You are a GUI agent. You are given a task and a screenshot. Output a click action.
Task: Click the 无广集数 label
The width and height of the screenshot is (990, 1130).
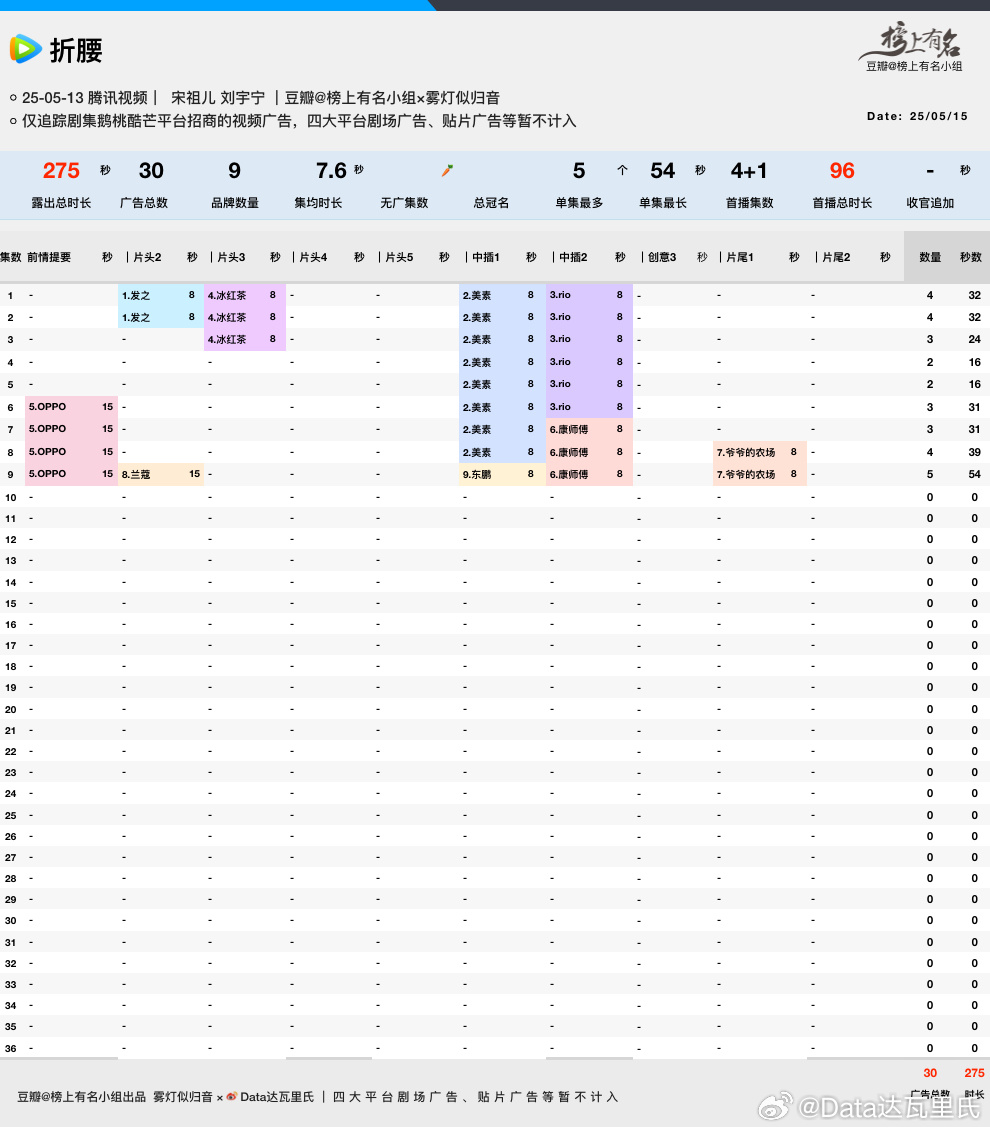click(x=404, y=203)
